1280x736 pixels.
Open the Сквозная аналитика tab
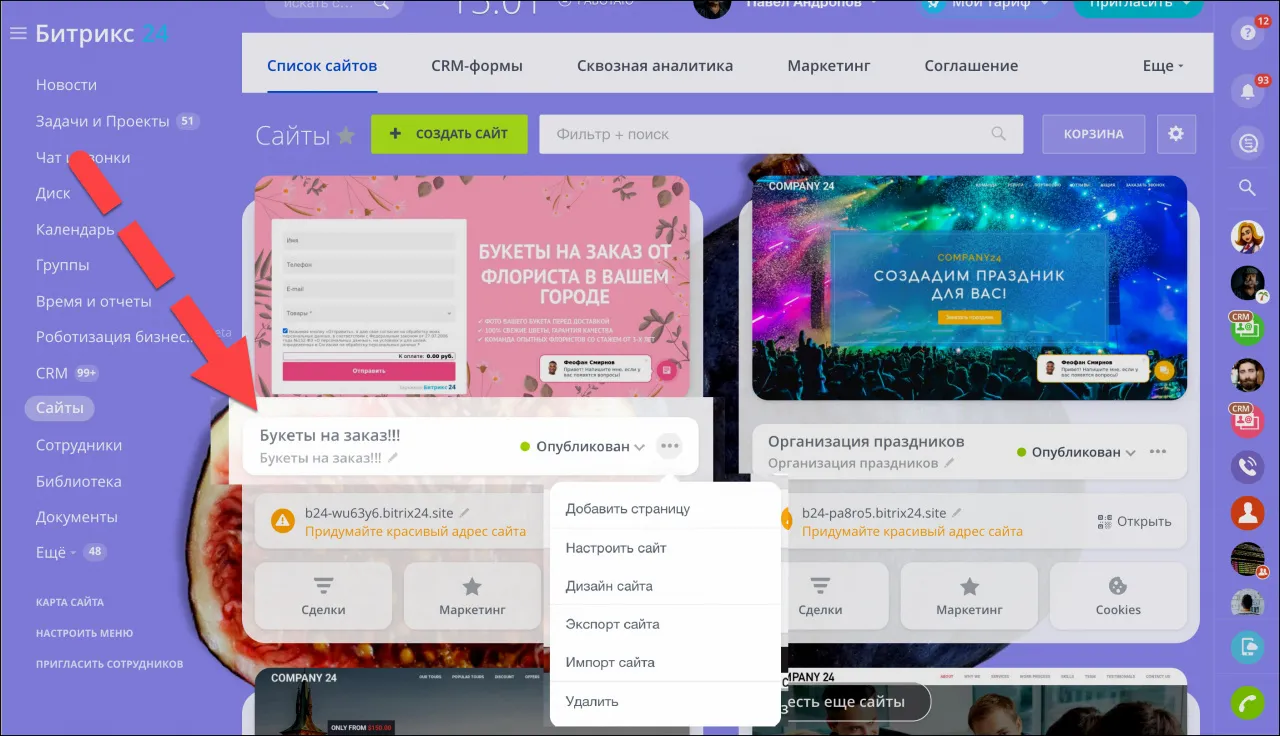coord(655,66)
